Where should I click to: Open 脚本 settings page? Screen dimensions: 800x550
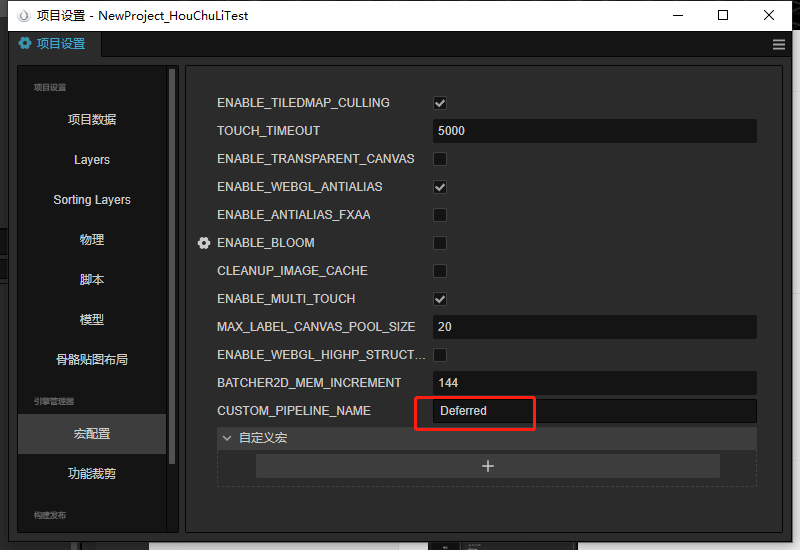92,280
